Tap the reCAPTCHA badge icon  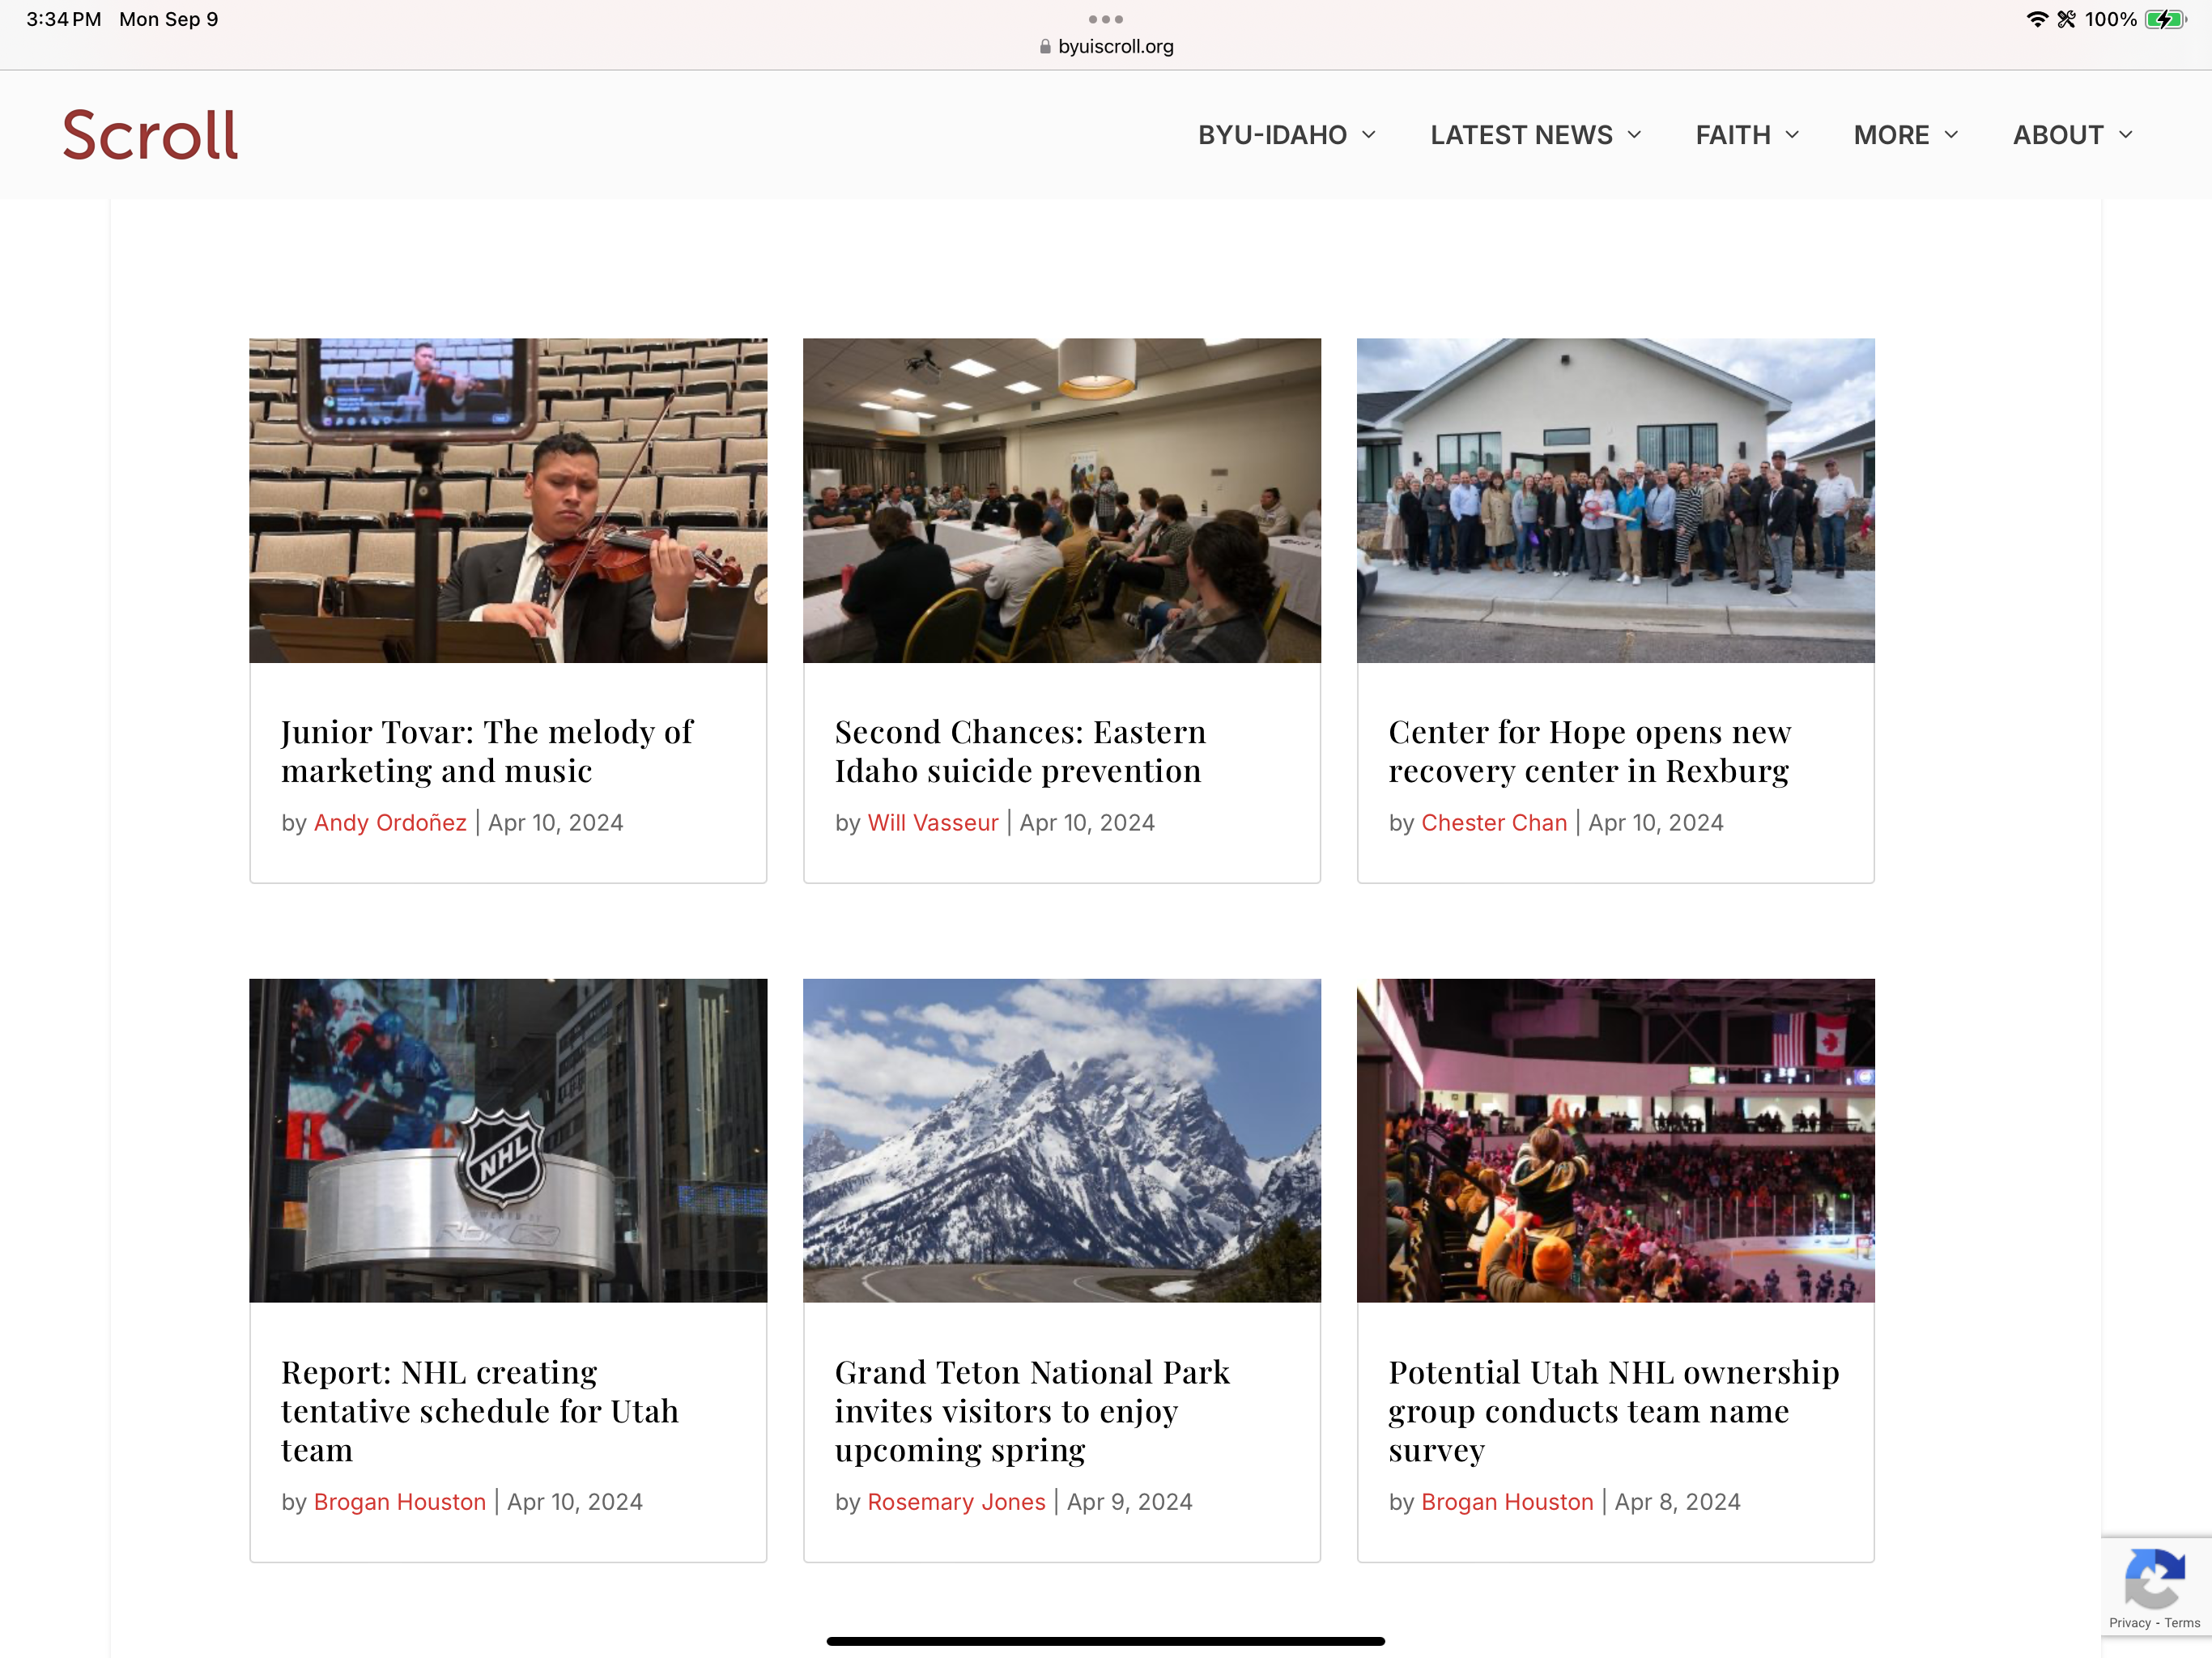coord(2154,1578)
